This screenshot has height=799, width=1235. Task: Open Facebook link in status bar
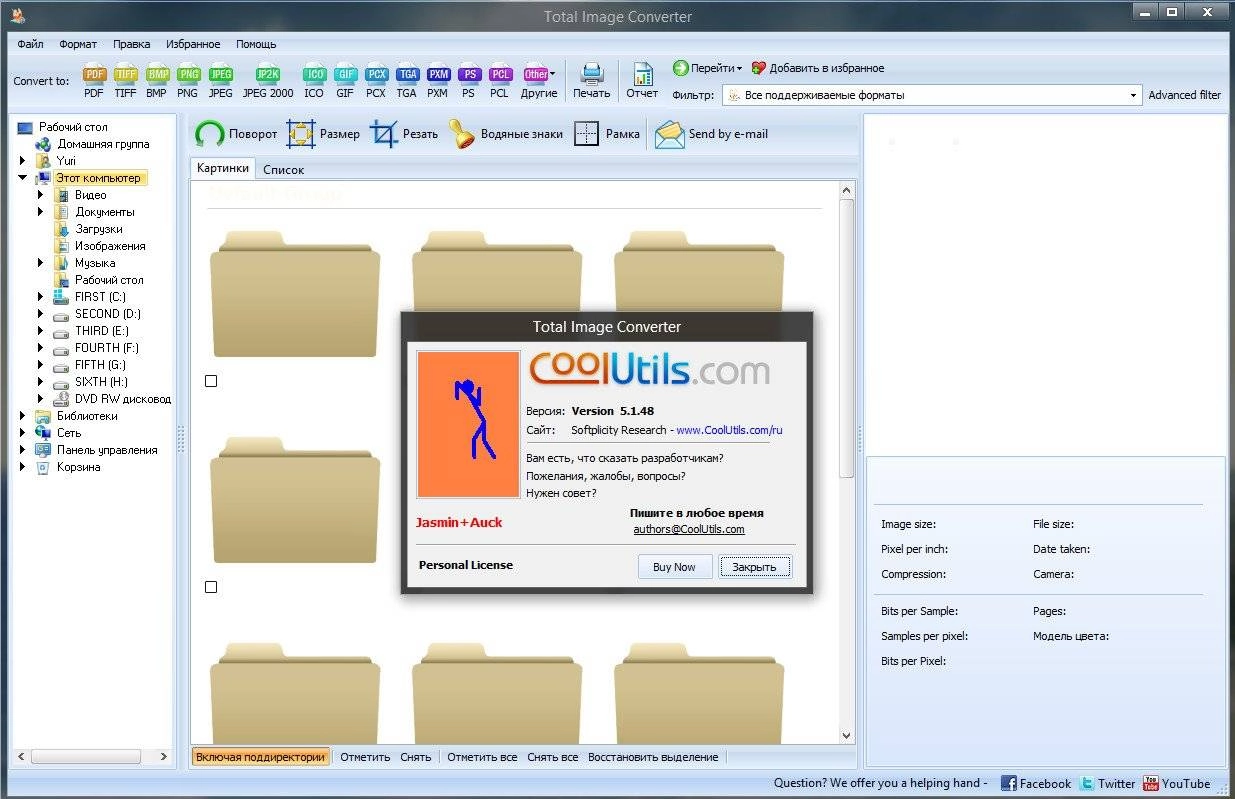click(1036, 784)
